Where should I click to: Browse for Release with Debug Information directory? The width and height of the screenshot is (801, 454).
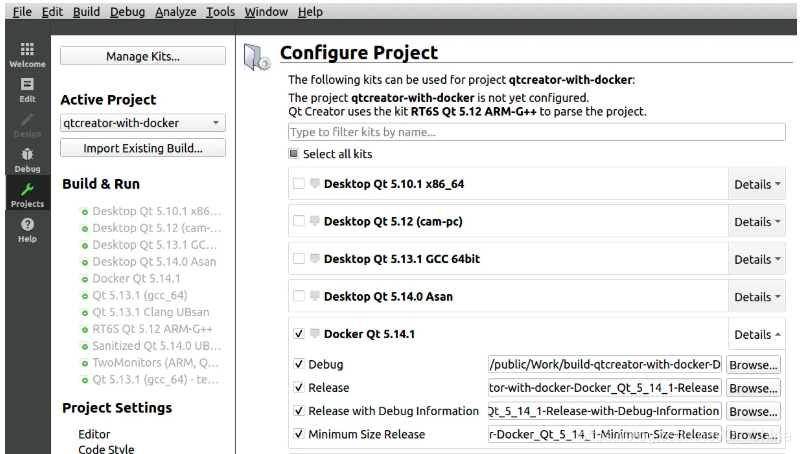753,411
